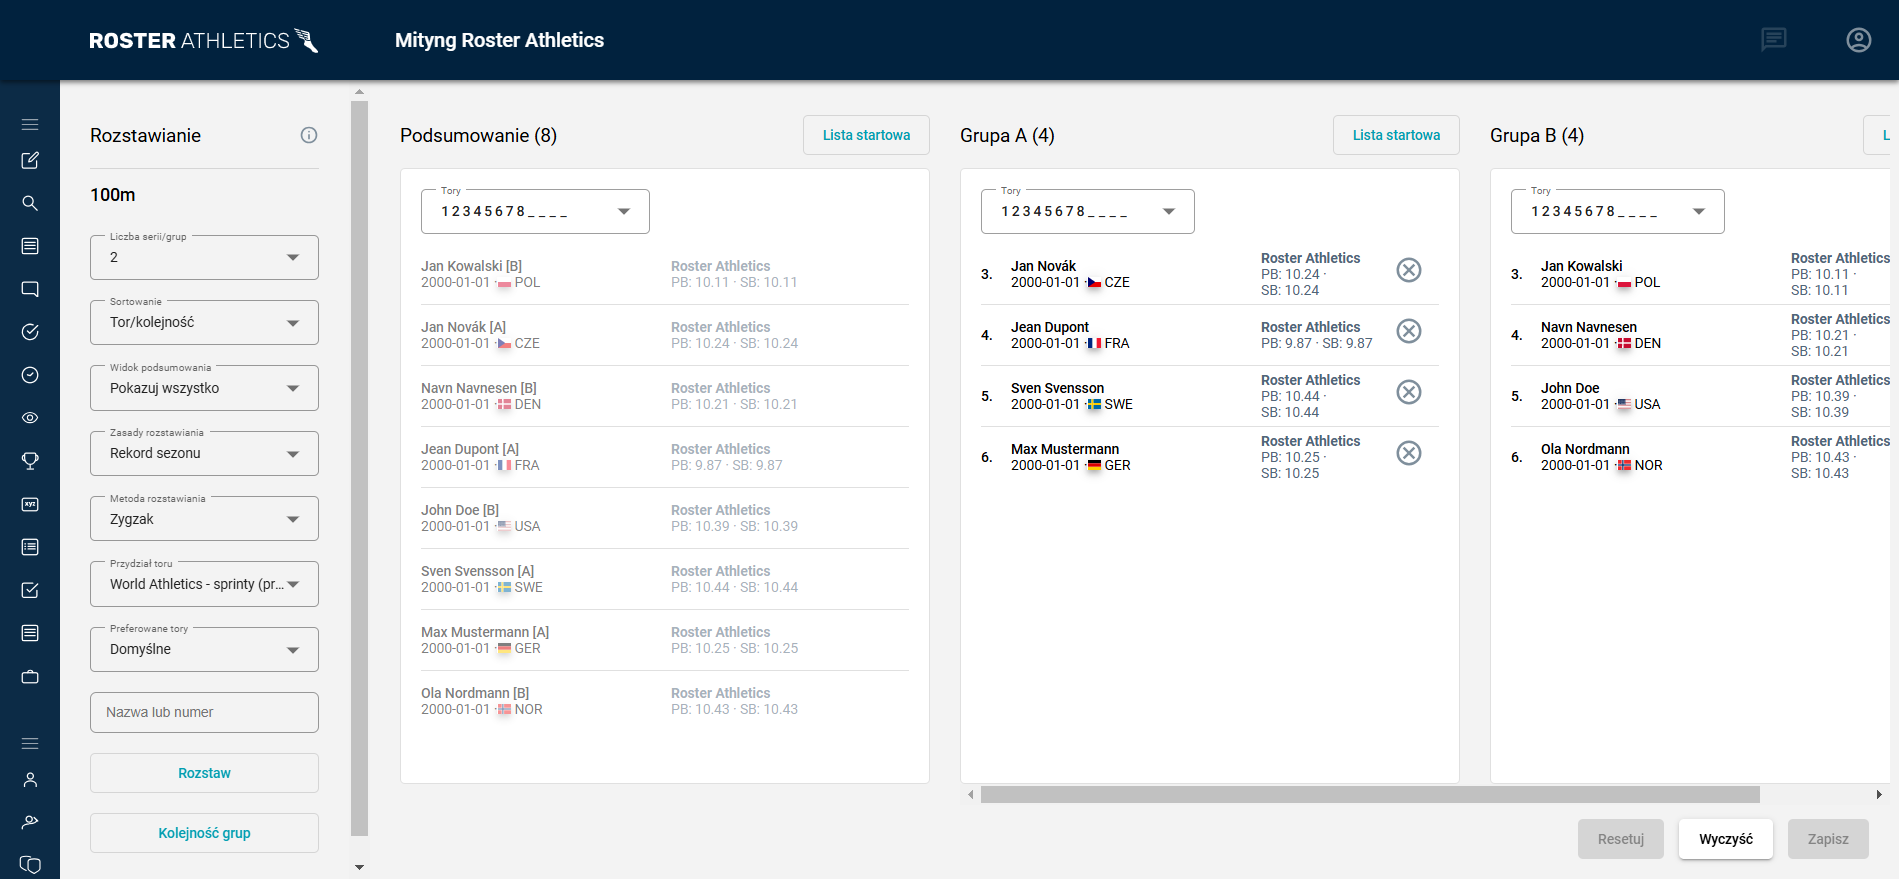Click the person with pencil sidebar icon

click(x=30, y=822)
